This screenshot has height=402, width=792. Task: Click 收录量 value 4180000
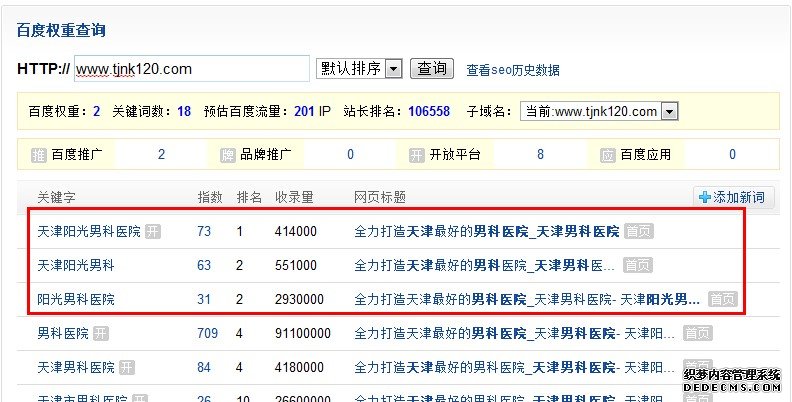300,367
